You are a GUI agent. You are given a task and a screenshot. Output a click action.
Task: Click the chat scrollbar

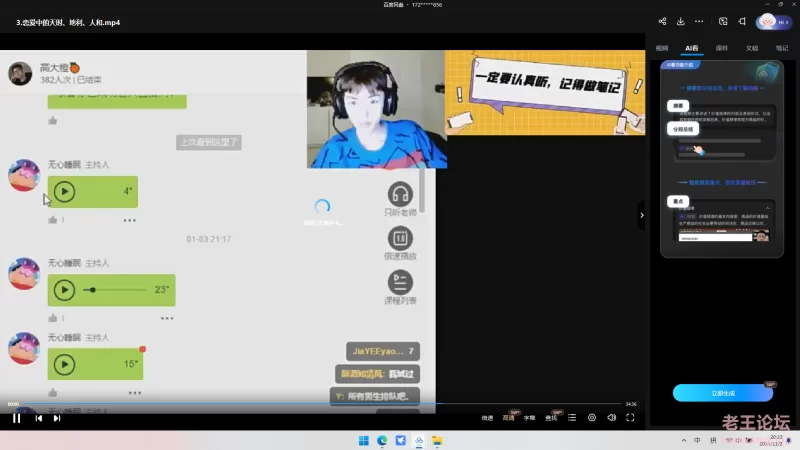pos(422,190)
